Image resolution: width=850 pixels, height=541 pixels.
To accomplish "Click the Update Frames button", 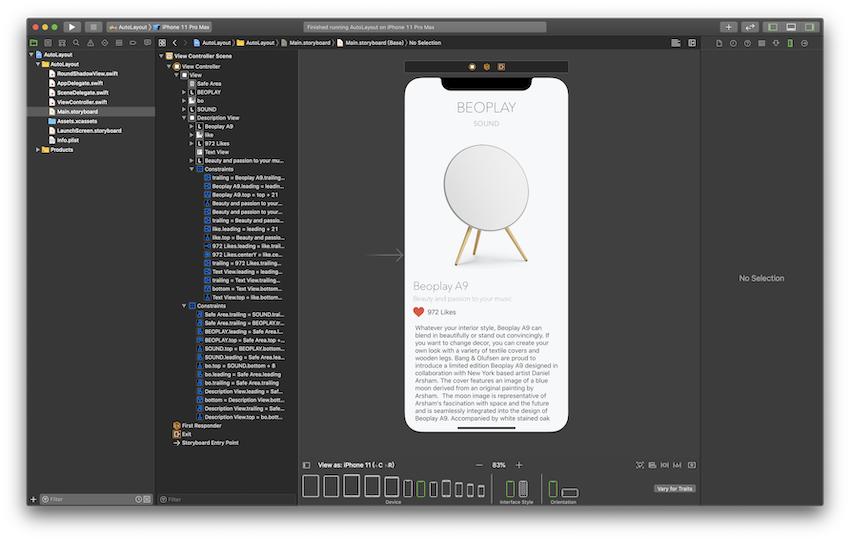I will click(640, 465).
